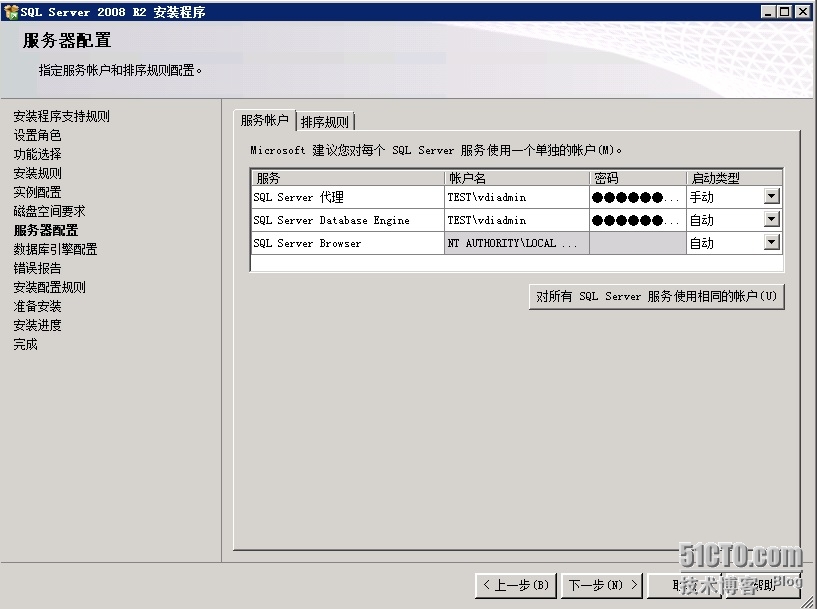Switch to the 排序规则 tab
The height and width of the screenshot is (609, 817).
coord(325,122)
